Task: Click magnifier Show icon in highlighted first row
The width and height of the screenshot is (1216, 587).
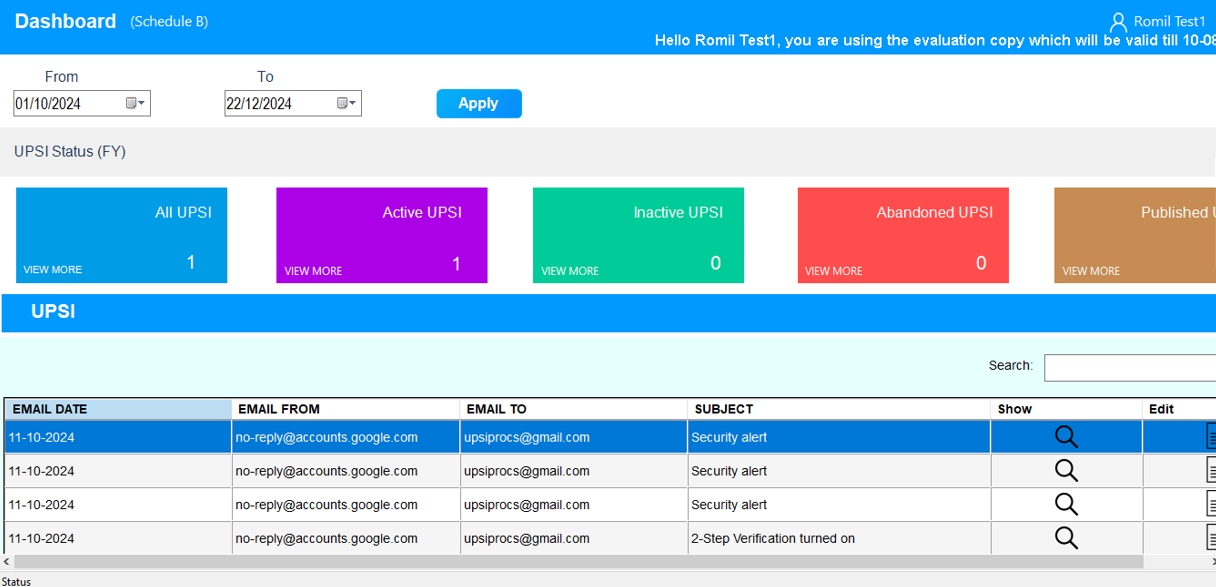Action: pos(1066,437)
